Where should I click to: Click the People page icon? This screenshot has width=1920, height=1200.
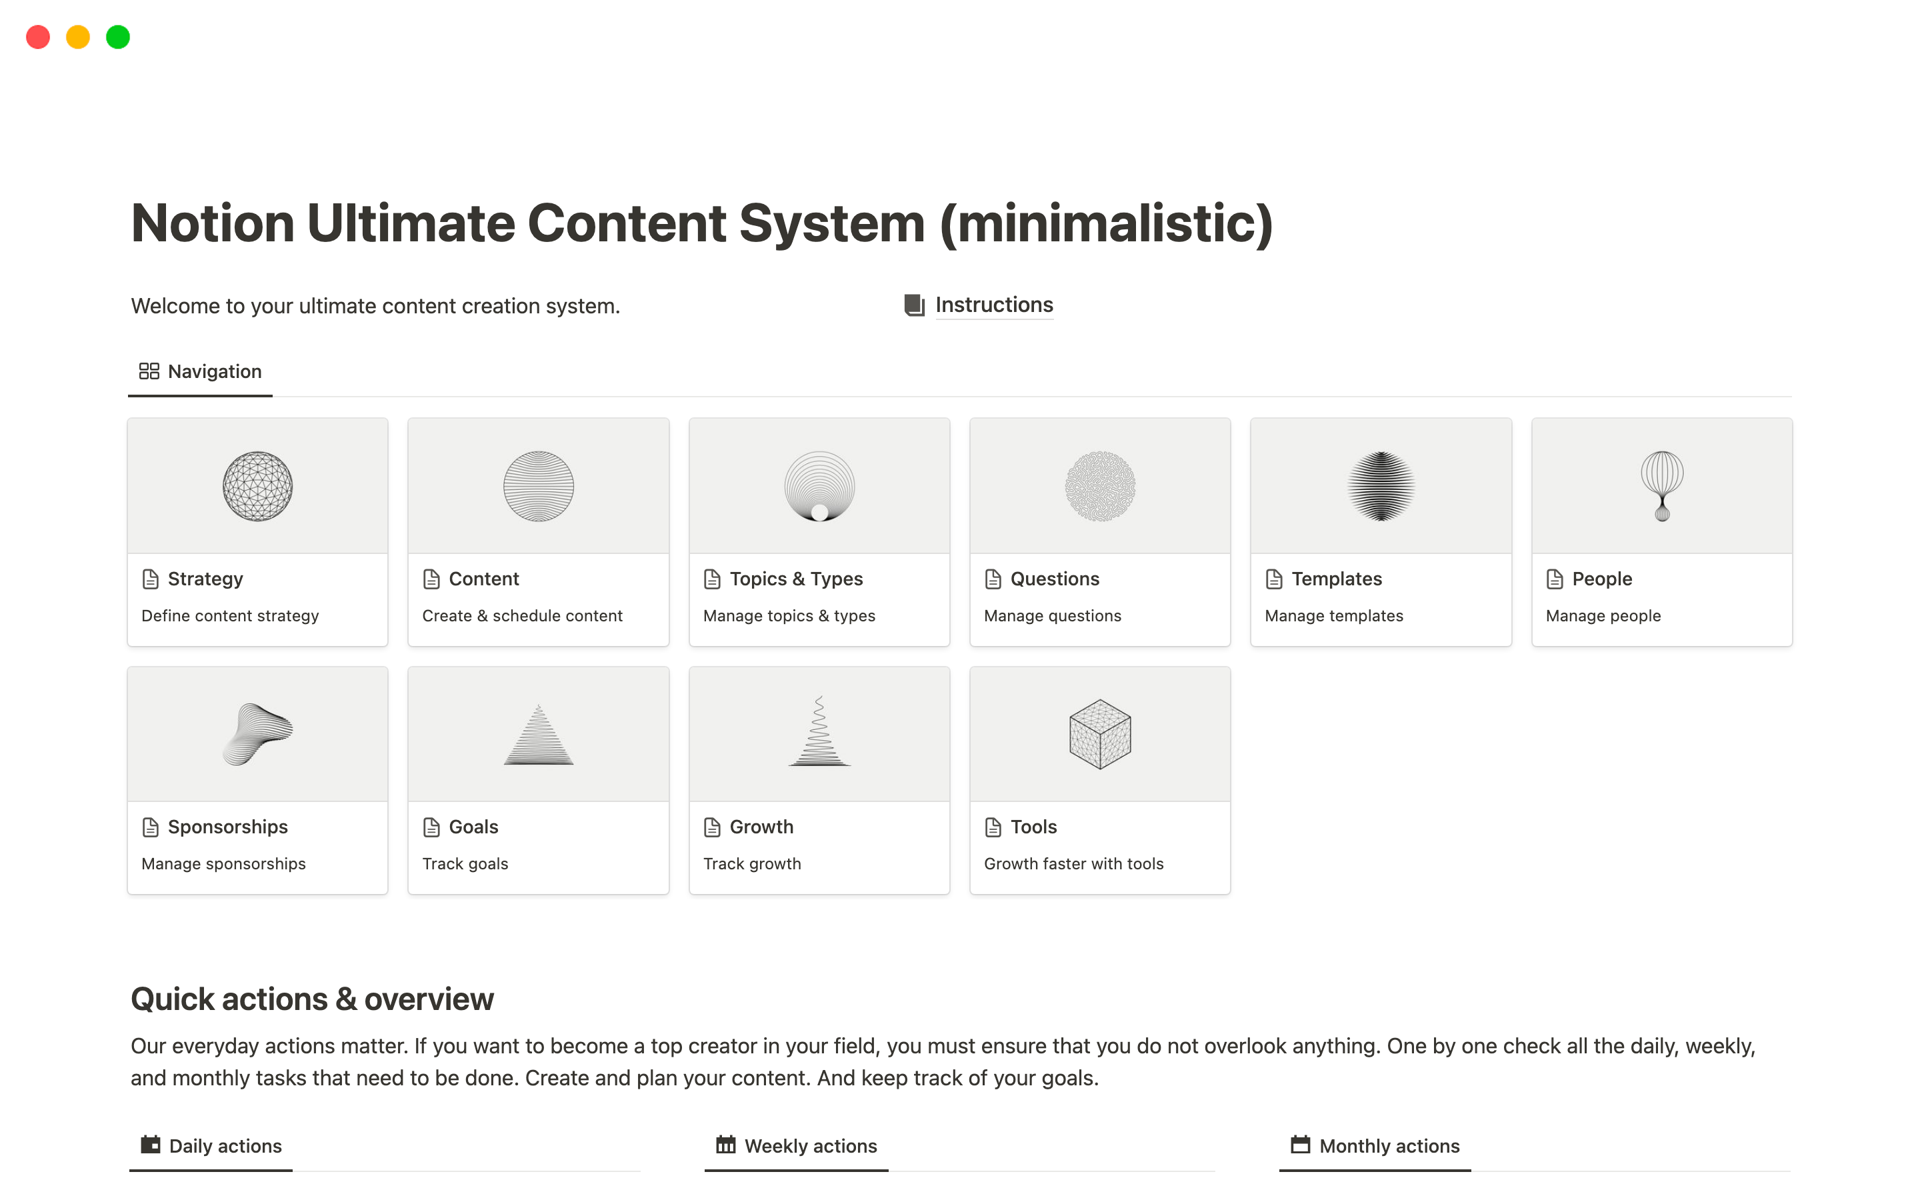(x=1555, y=579)
